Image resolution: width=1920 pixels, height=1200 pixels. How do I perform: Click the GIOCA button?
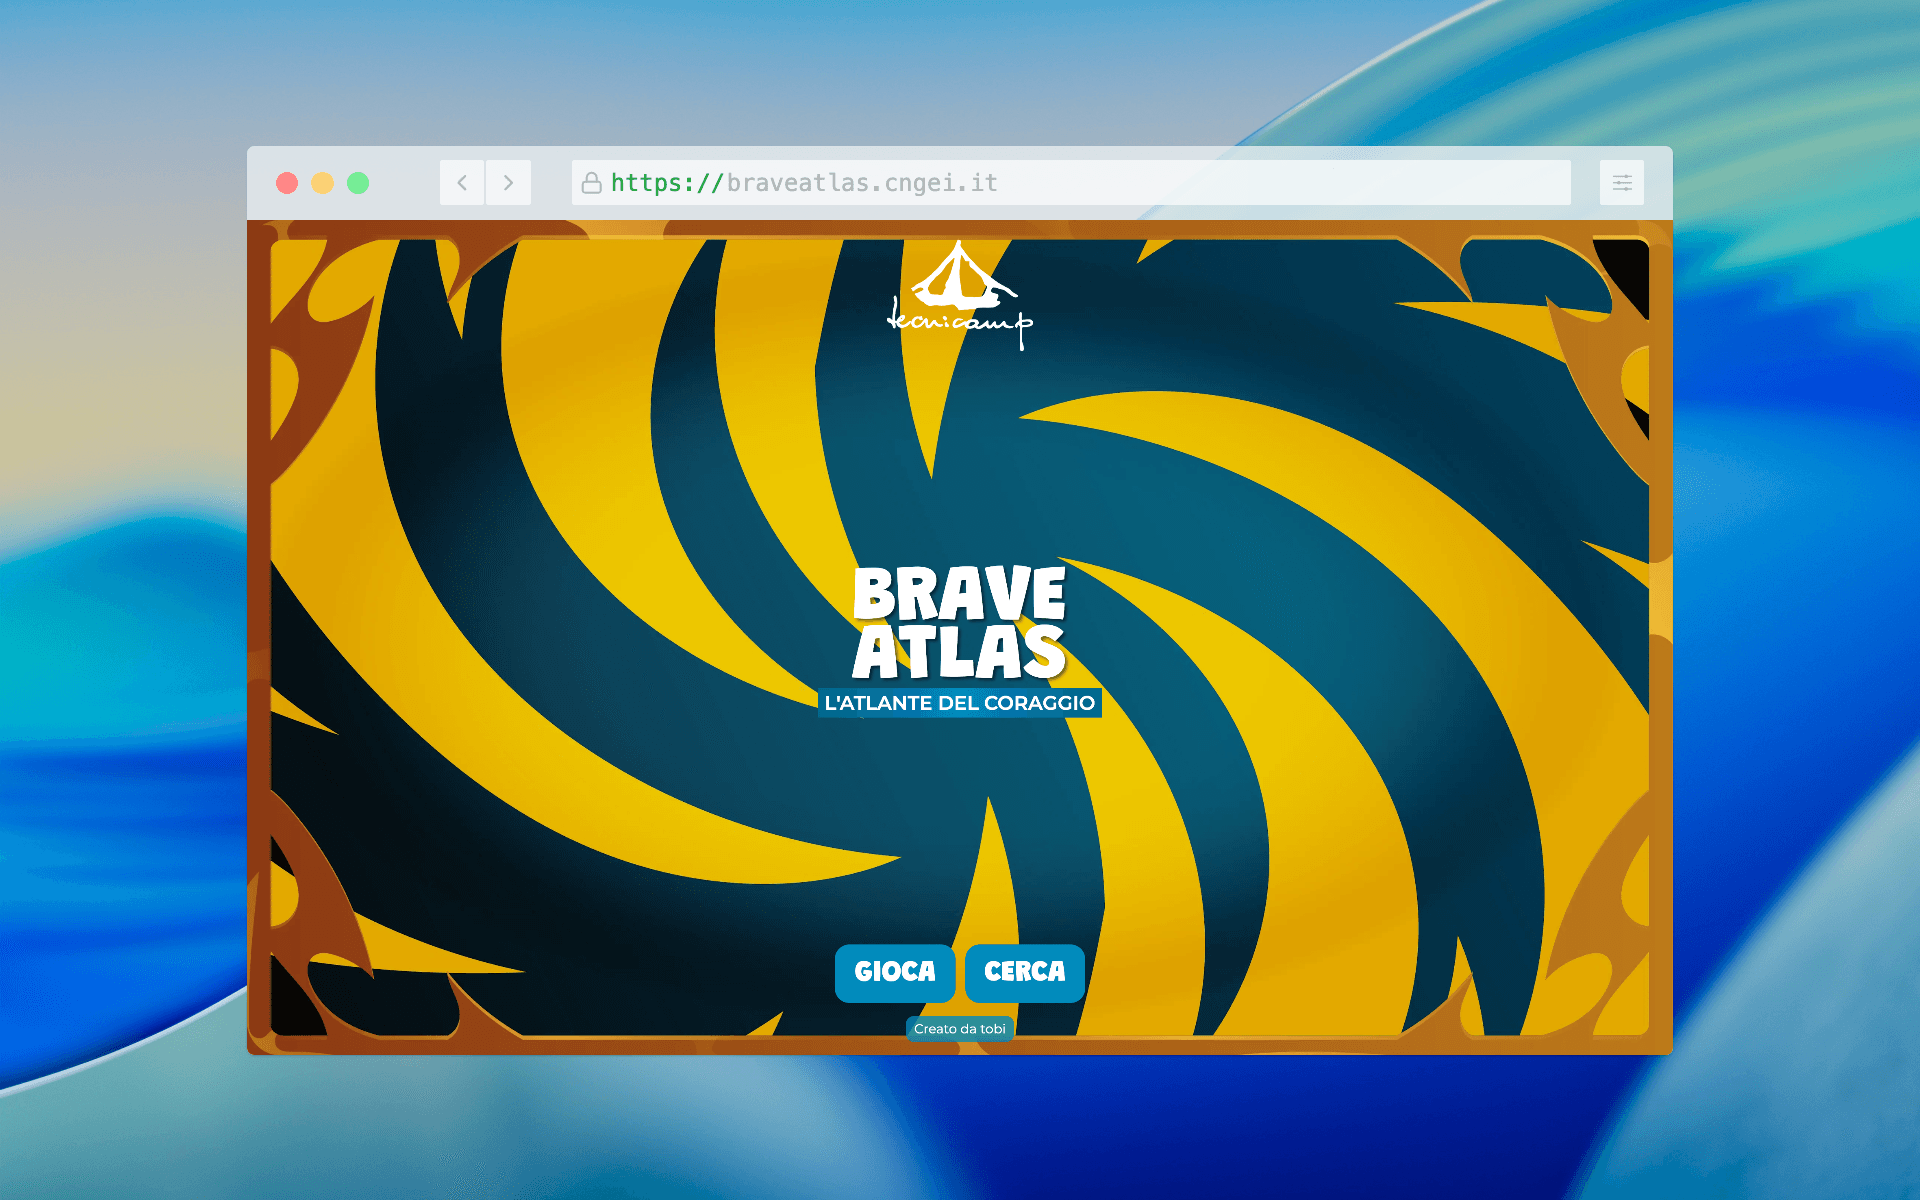(x=895, y=972)
